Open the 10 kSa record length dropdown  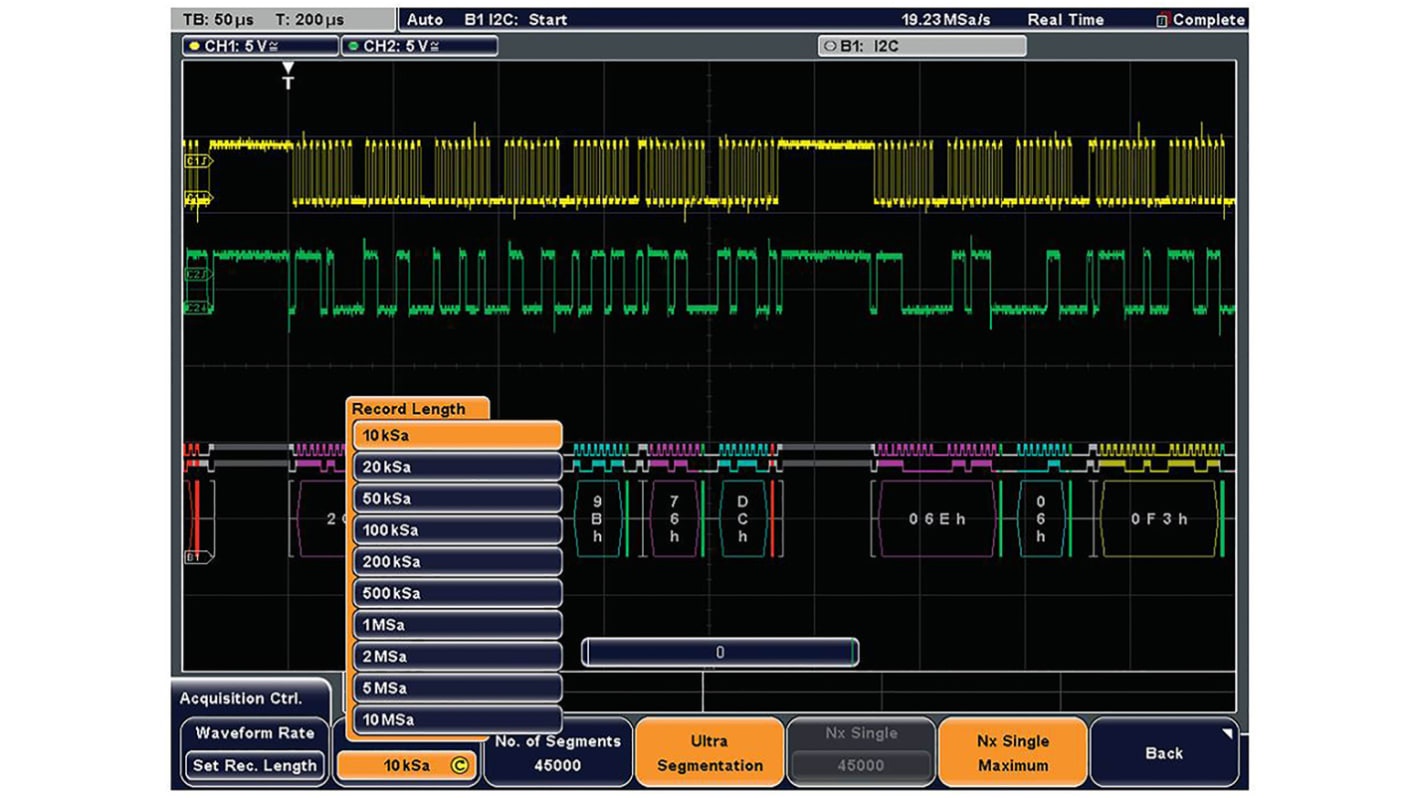[x=407, y=766]
